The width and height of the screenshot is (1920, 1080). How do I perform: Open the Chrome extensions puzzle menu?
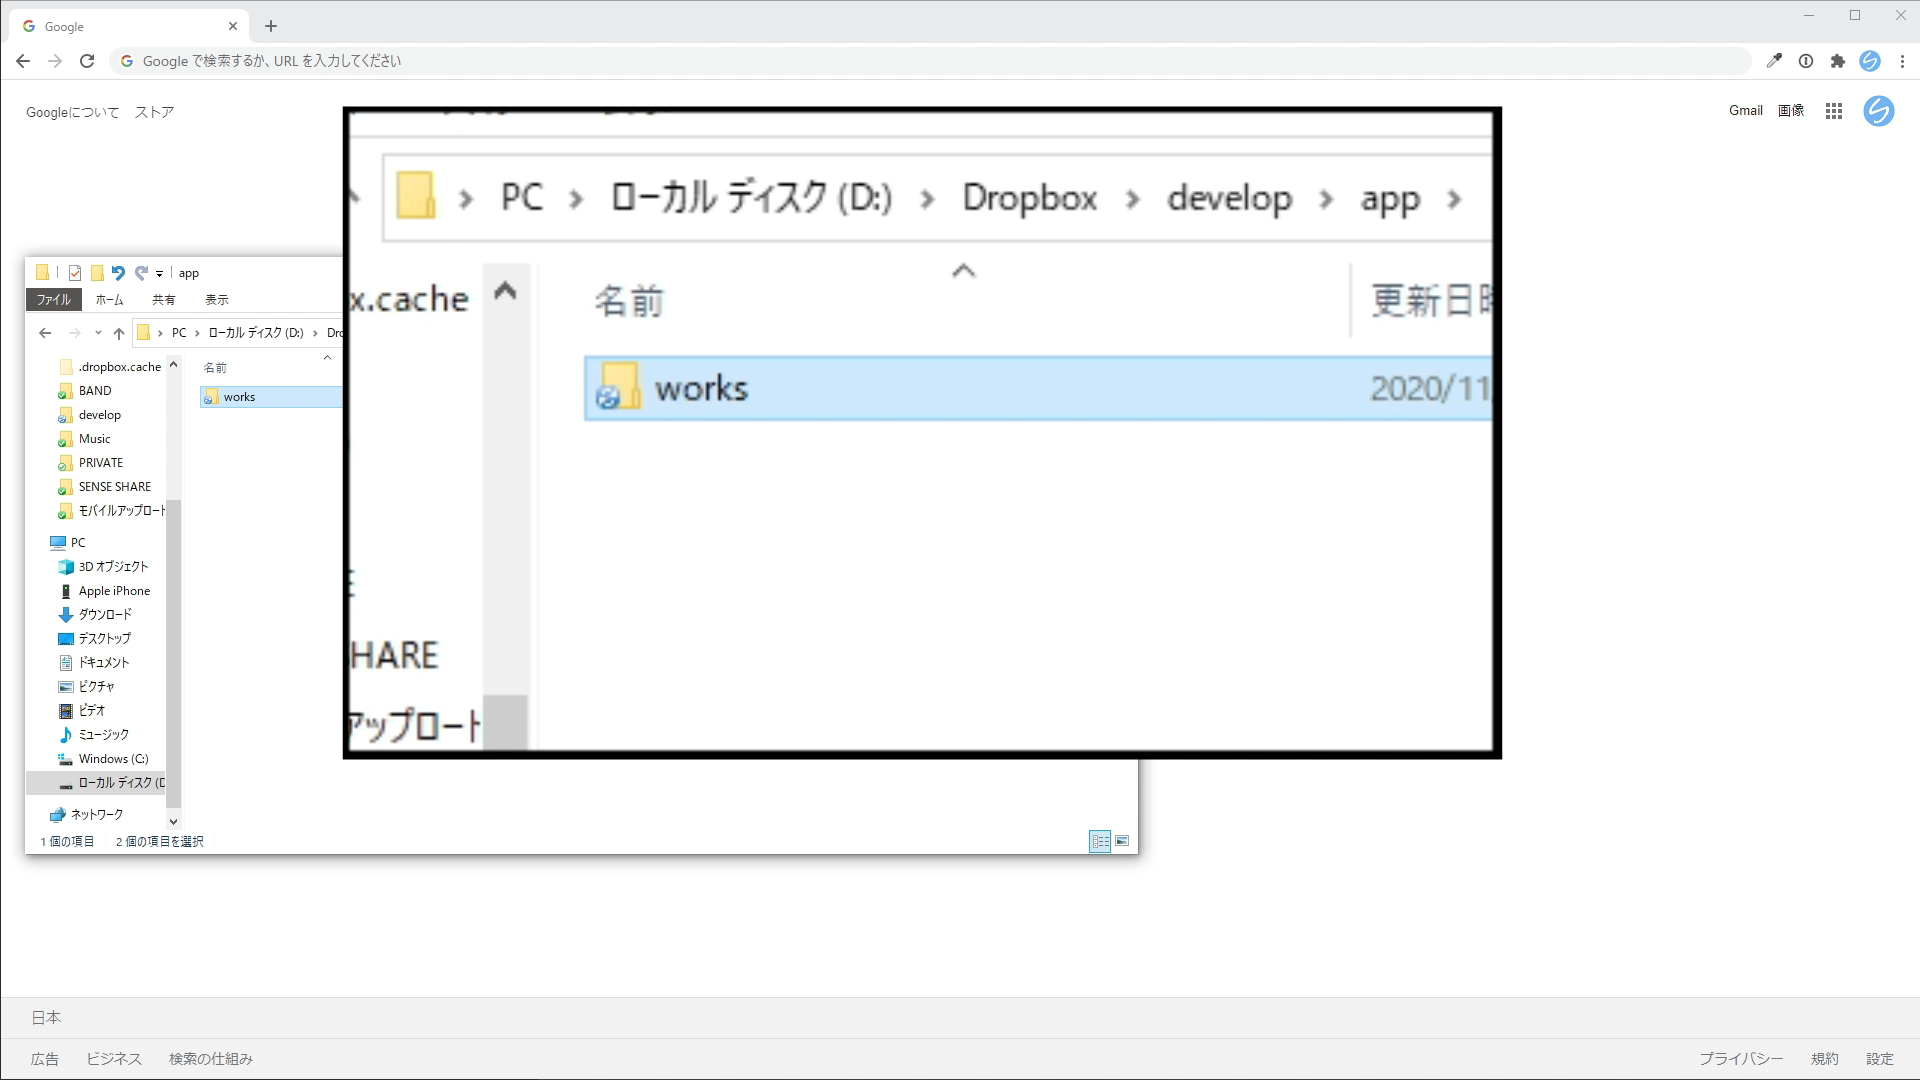pos(1837,61)
